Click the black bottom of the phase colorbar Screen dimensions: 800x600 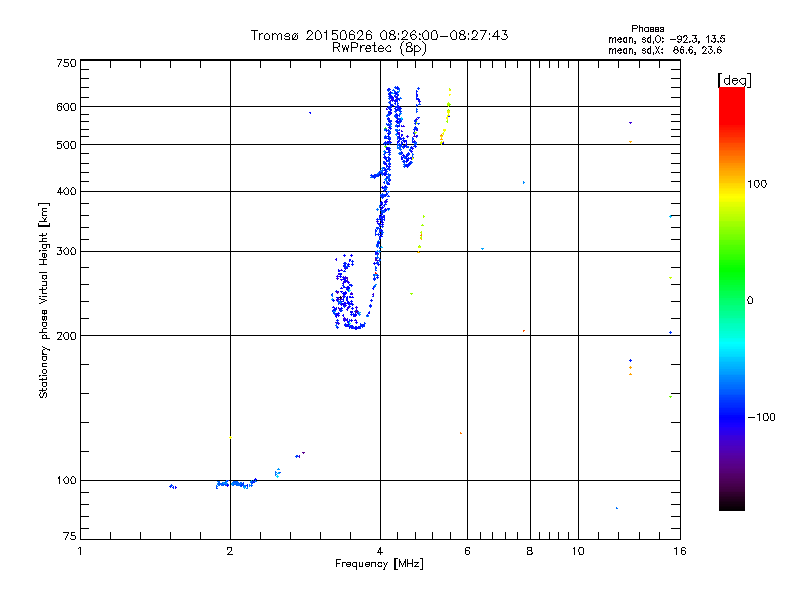[732, 504]
